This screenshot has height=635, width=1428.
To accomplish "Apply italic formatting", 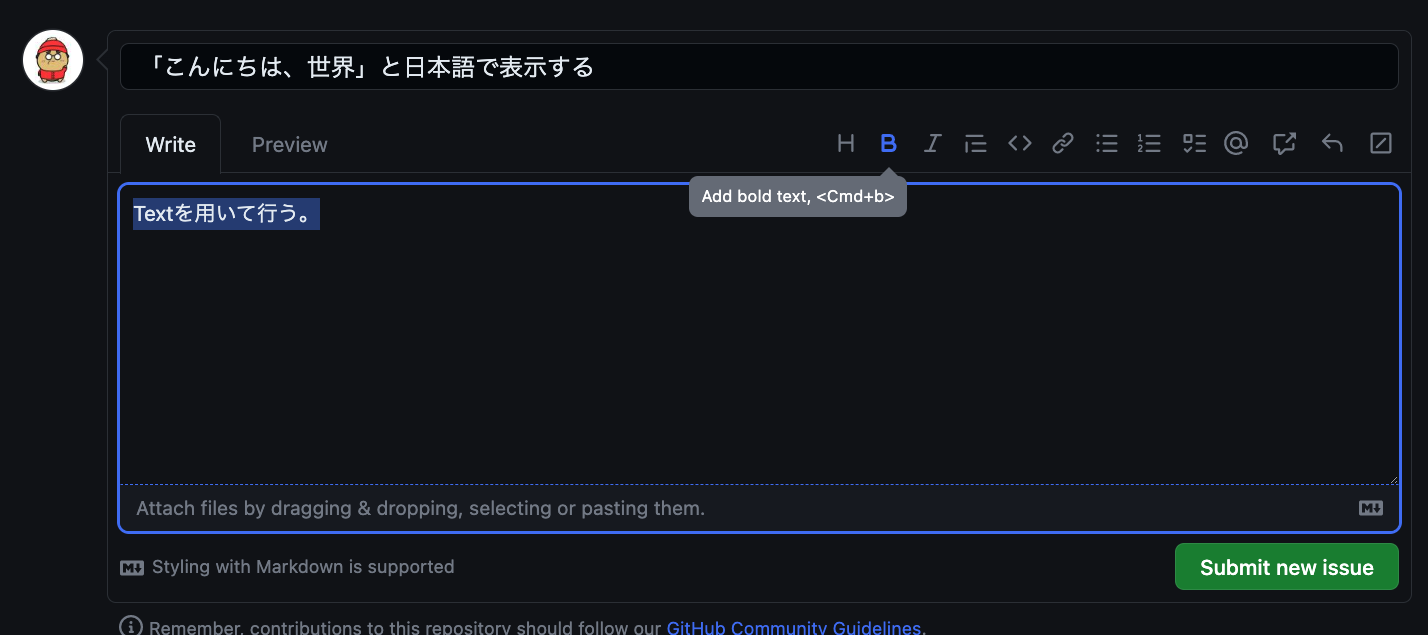I will 932,143.
